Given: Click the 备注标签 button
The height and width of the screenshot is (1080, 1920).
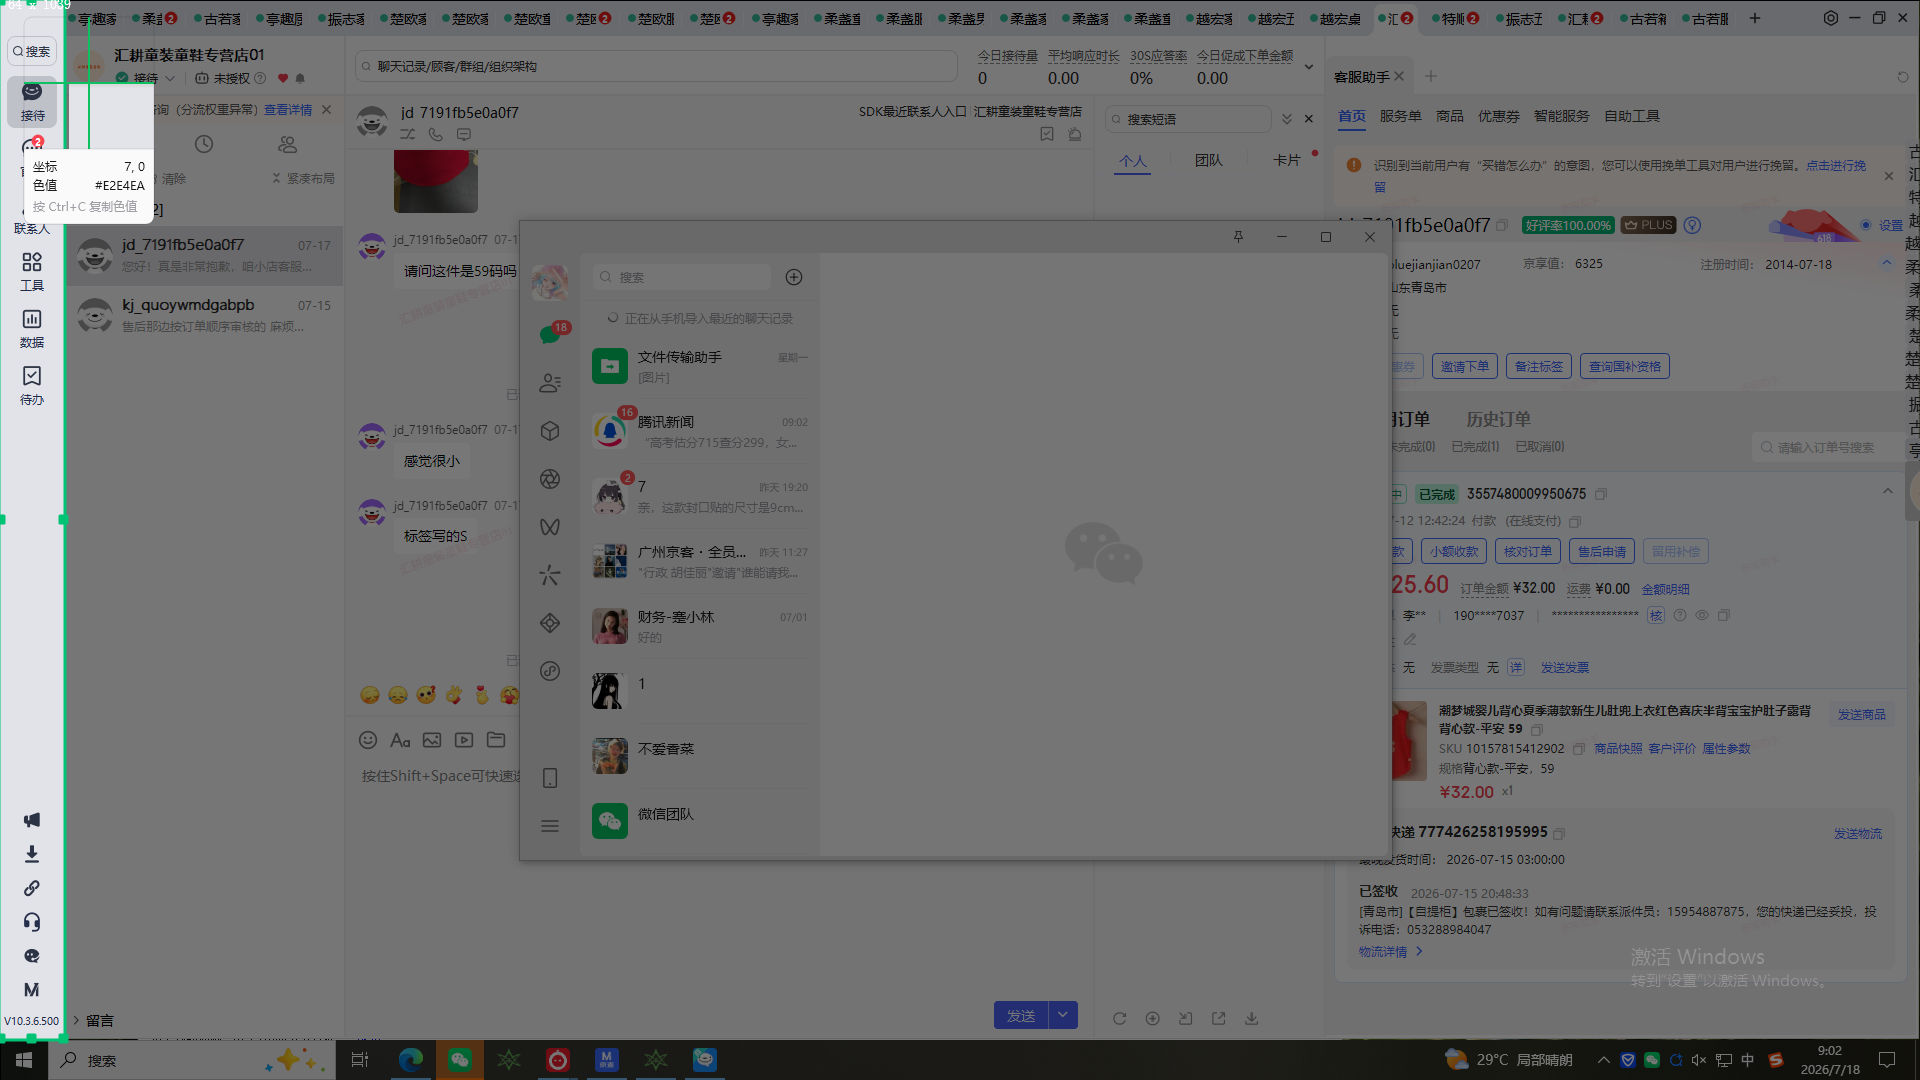Looking at the screenshot, I should [1539, 367].
